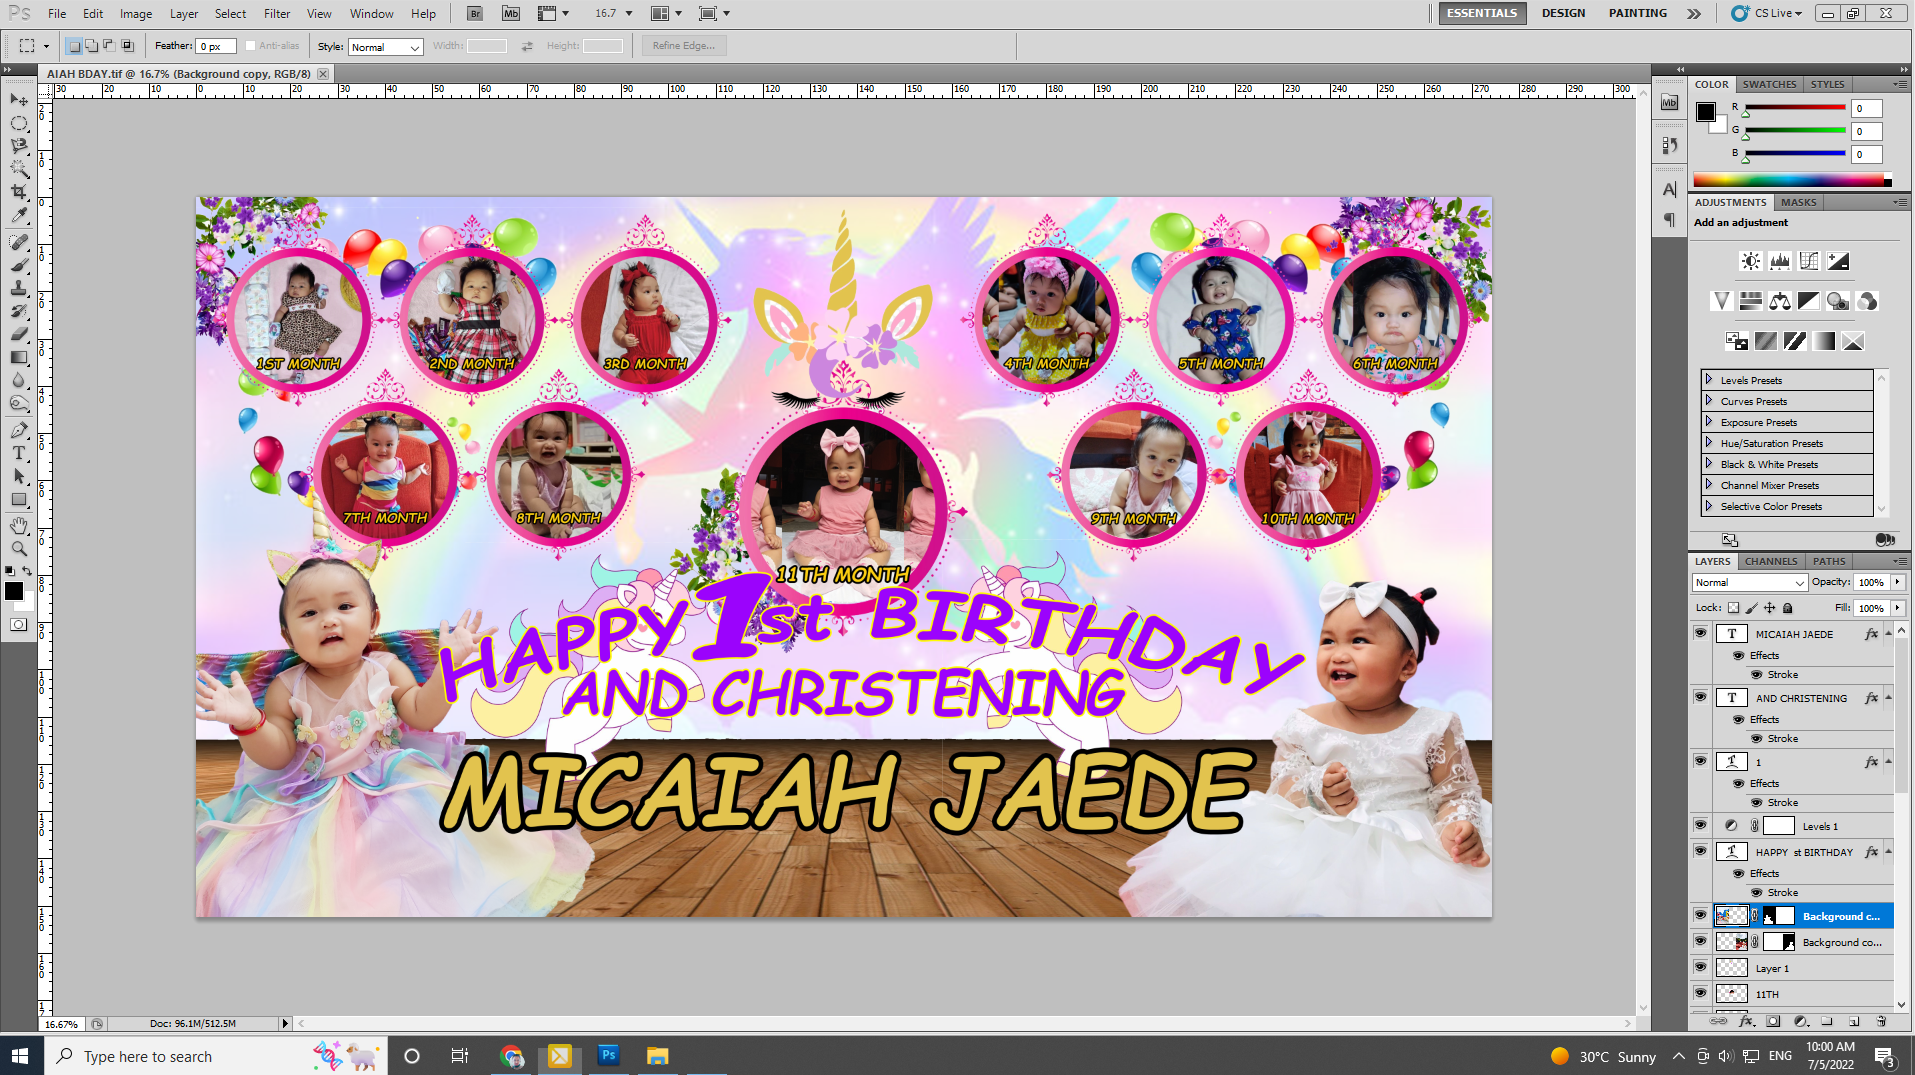This screenshot has width=1915, height=1075.
Task: Select the Eraser tool
Action: [19, 334]
